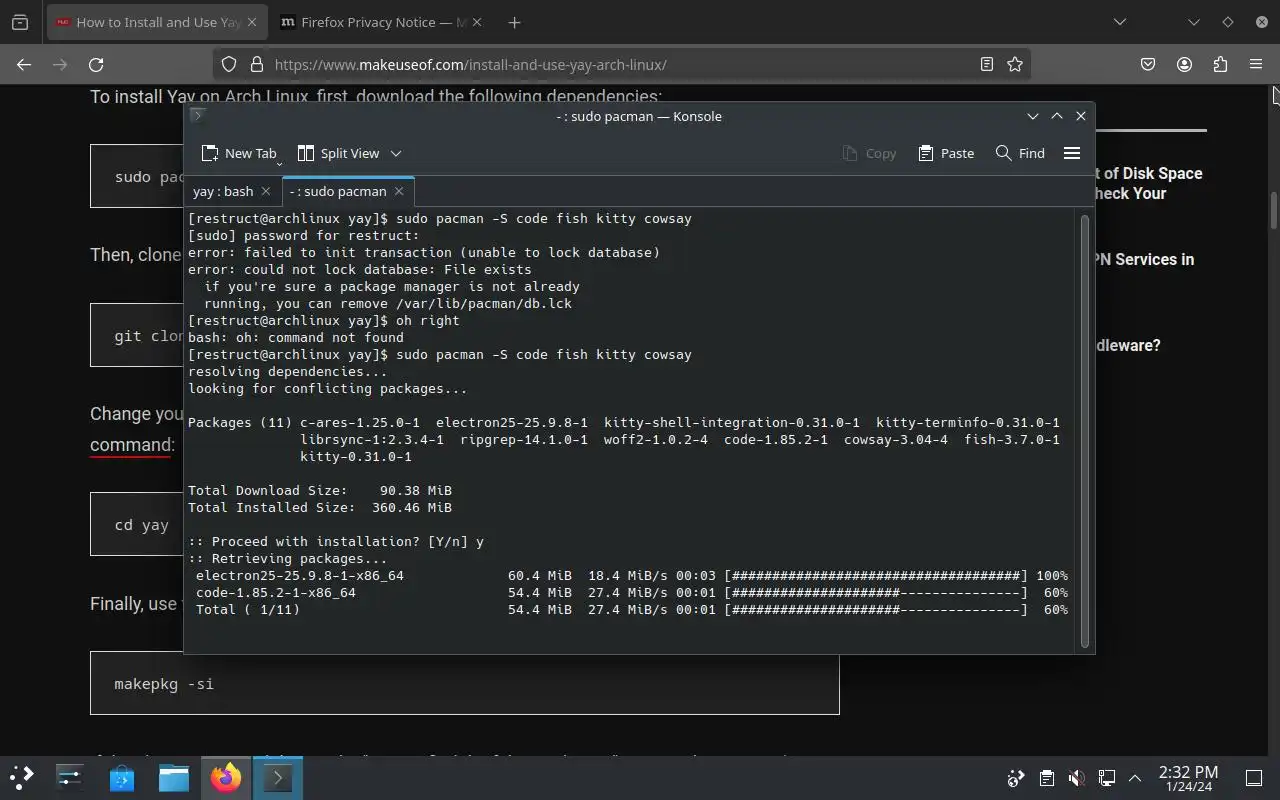Click the first system tray status icon

pos(1016,778)
